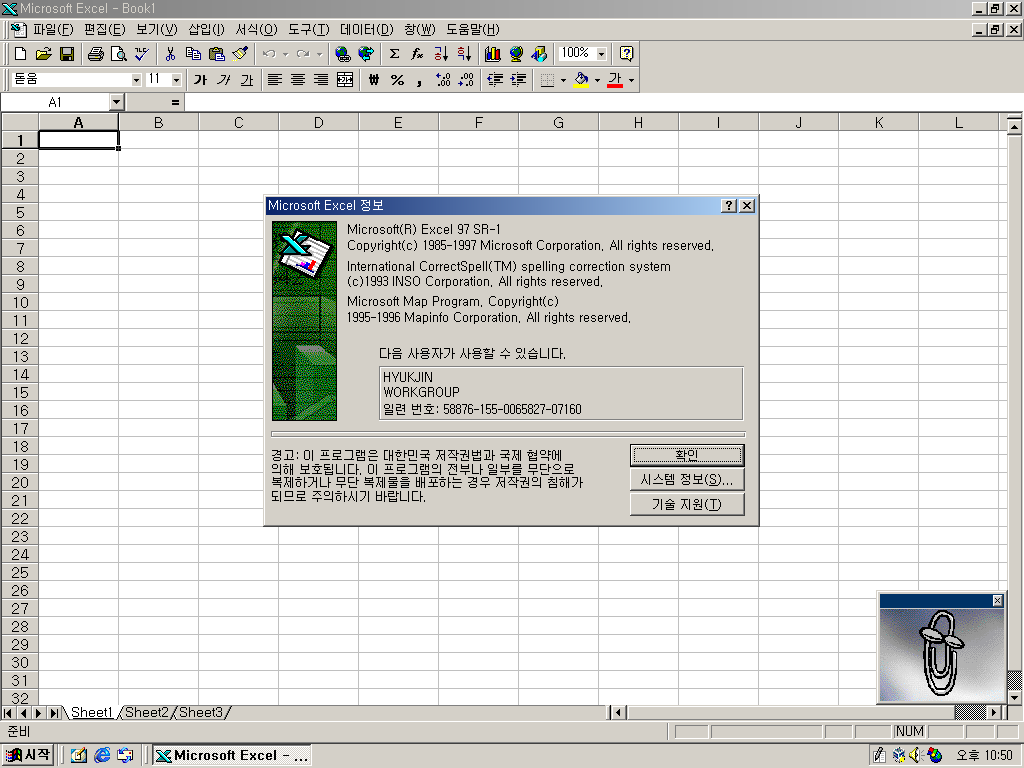This screenshot has height=768, width=1024.
Task: Toggle center alignment button
Action: pos(298,80)
